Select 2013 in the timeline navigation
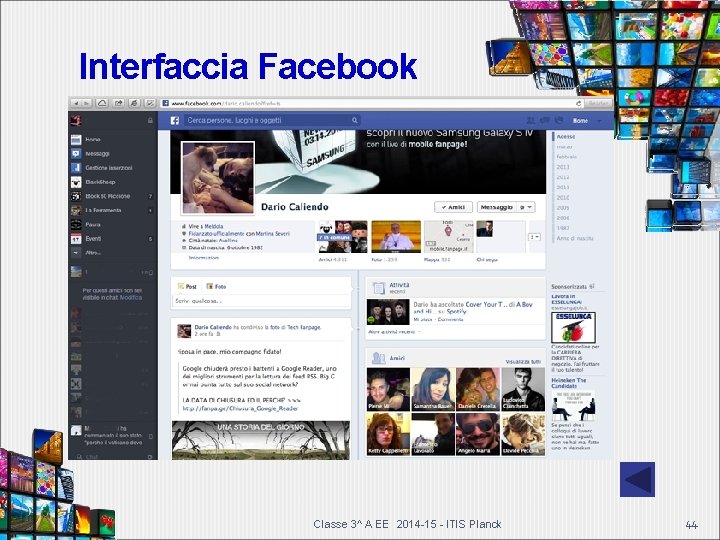This screenshot has width=720, height=540. [x=562, y=167]
